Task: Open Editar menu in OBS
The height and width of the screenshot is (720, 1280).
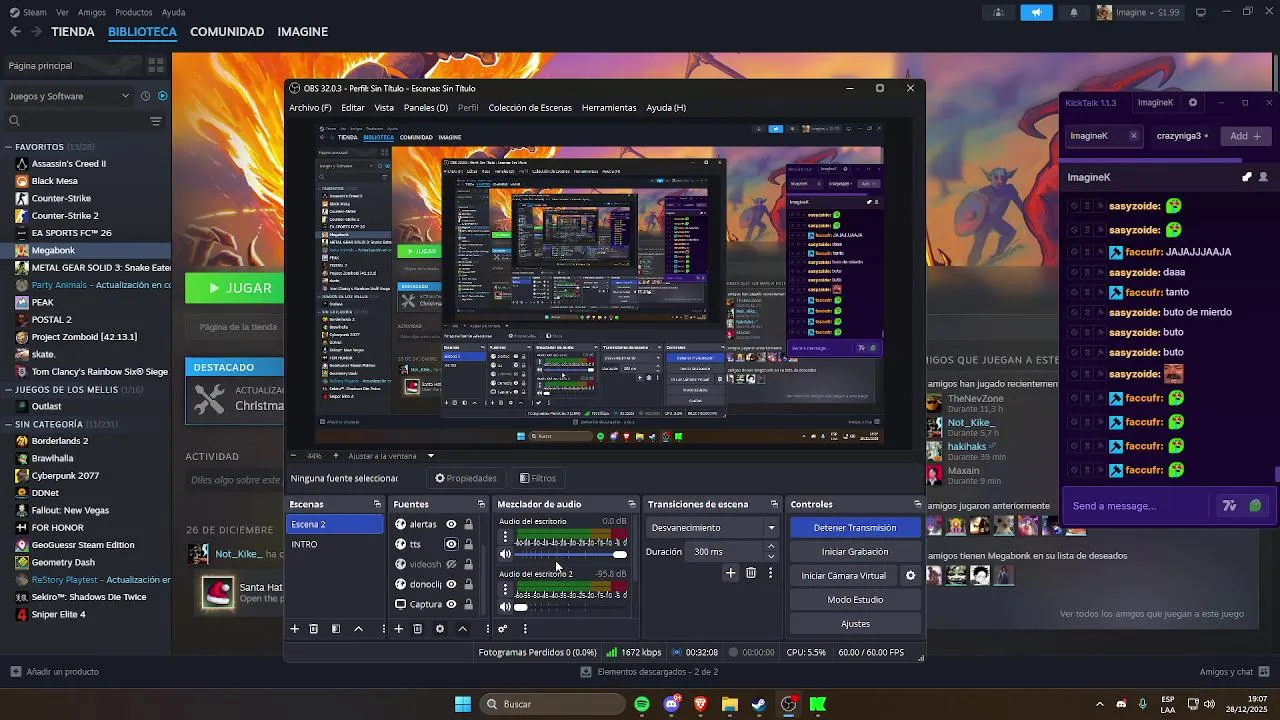Action: [x=353, y=108]
